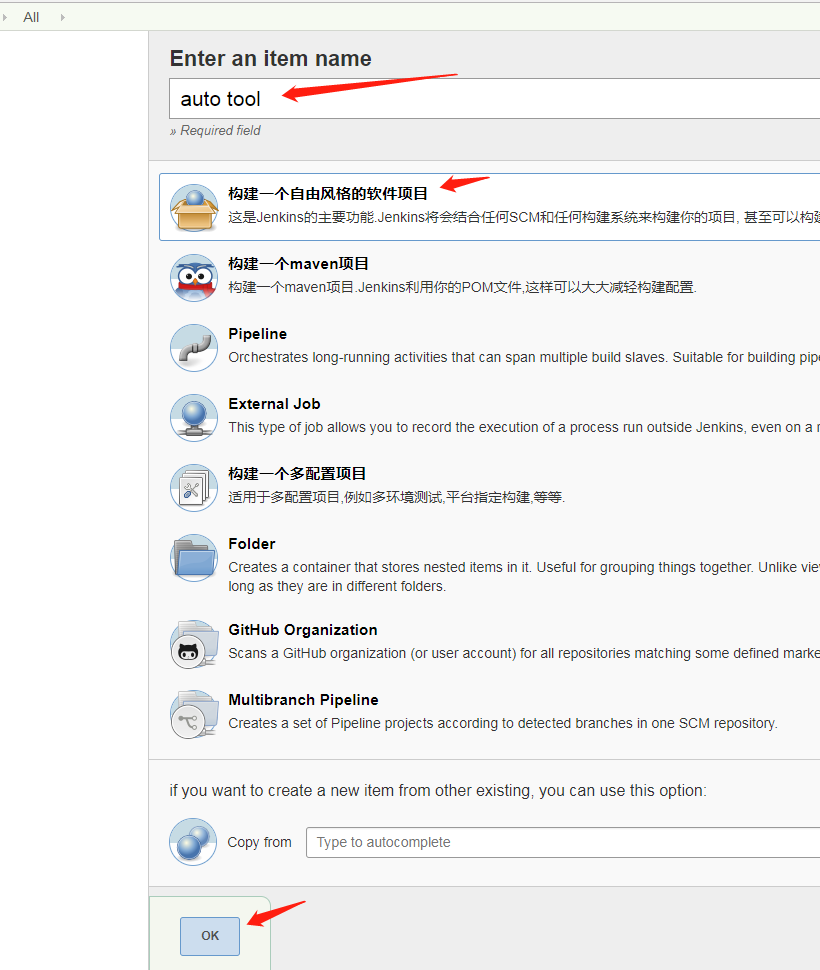Select the GitHub Organization octocat icon

pyautogui.click(x=194, y=645)
